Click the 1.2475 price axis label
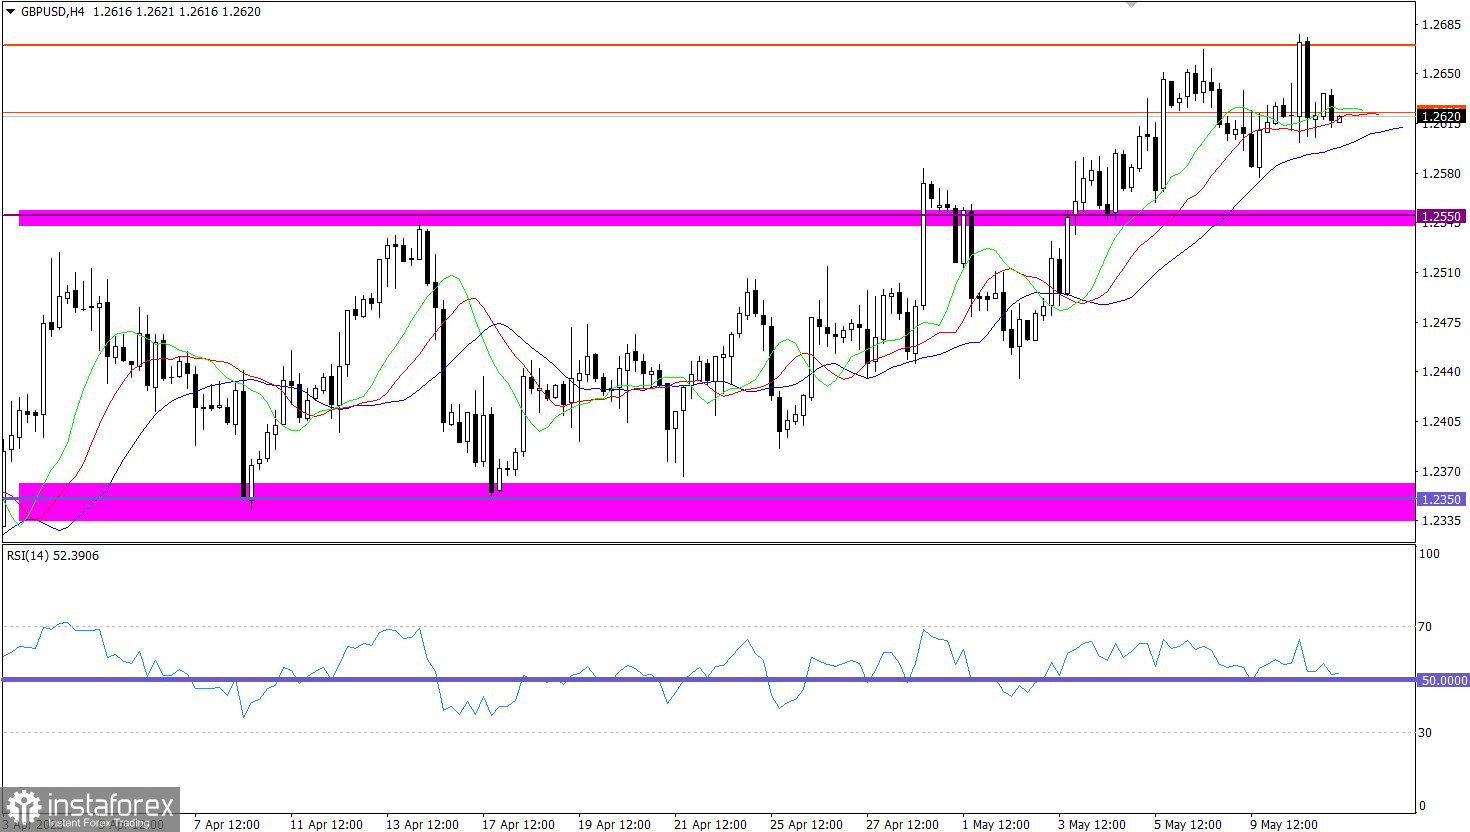1470x832 pixels. [1440, 323]
